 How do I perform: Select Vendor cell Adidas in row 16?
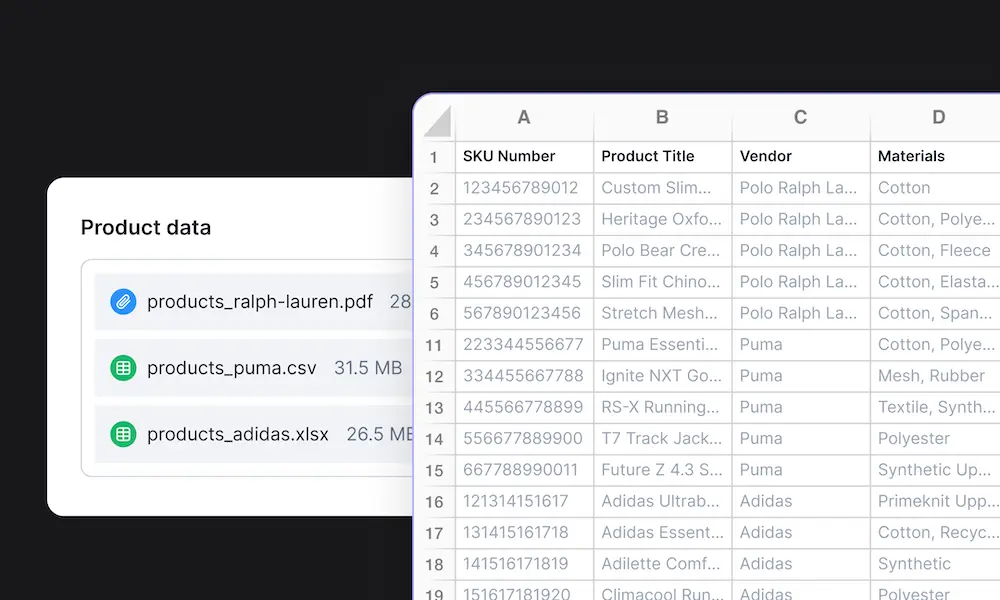pos(801,502)
